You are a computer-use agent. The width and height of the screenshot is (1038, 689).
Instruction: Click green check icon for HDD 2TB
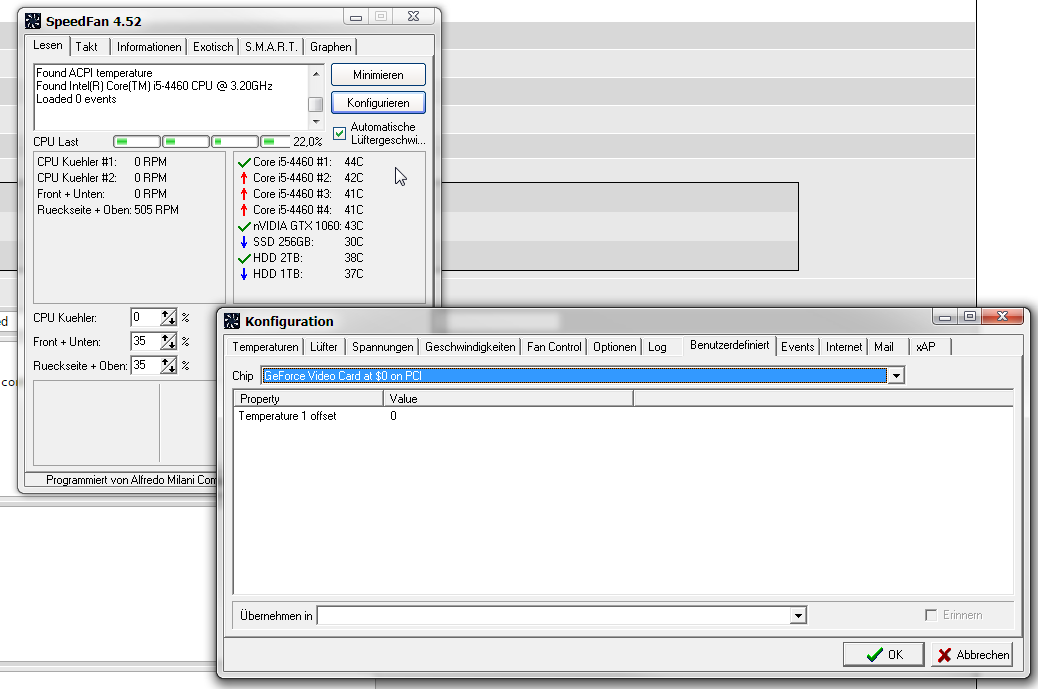tap(244, 258)
